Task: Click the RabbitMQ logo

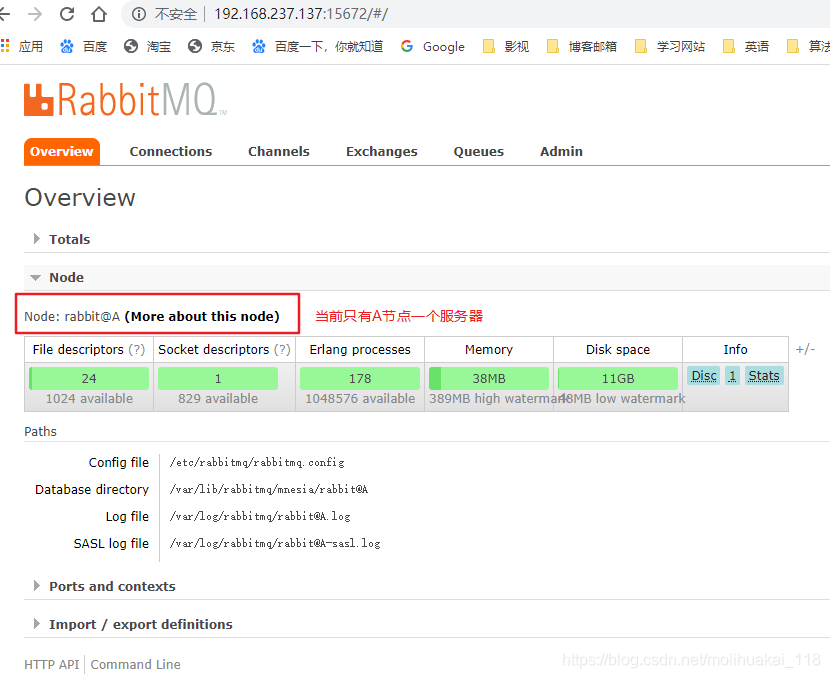Action: coord(125,99)
